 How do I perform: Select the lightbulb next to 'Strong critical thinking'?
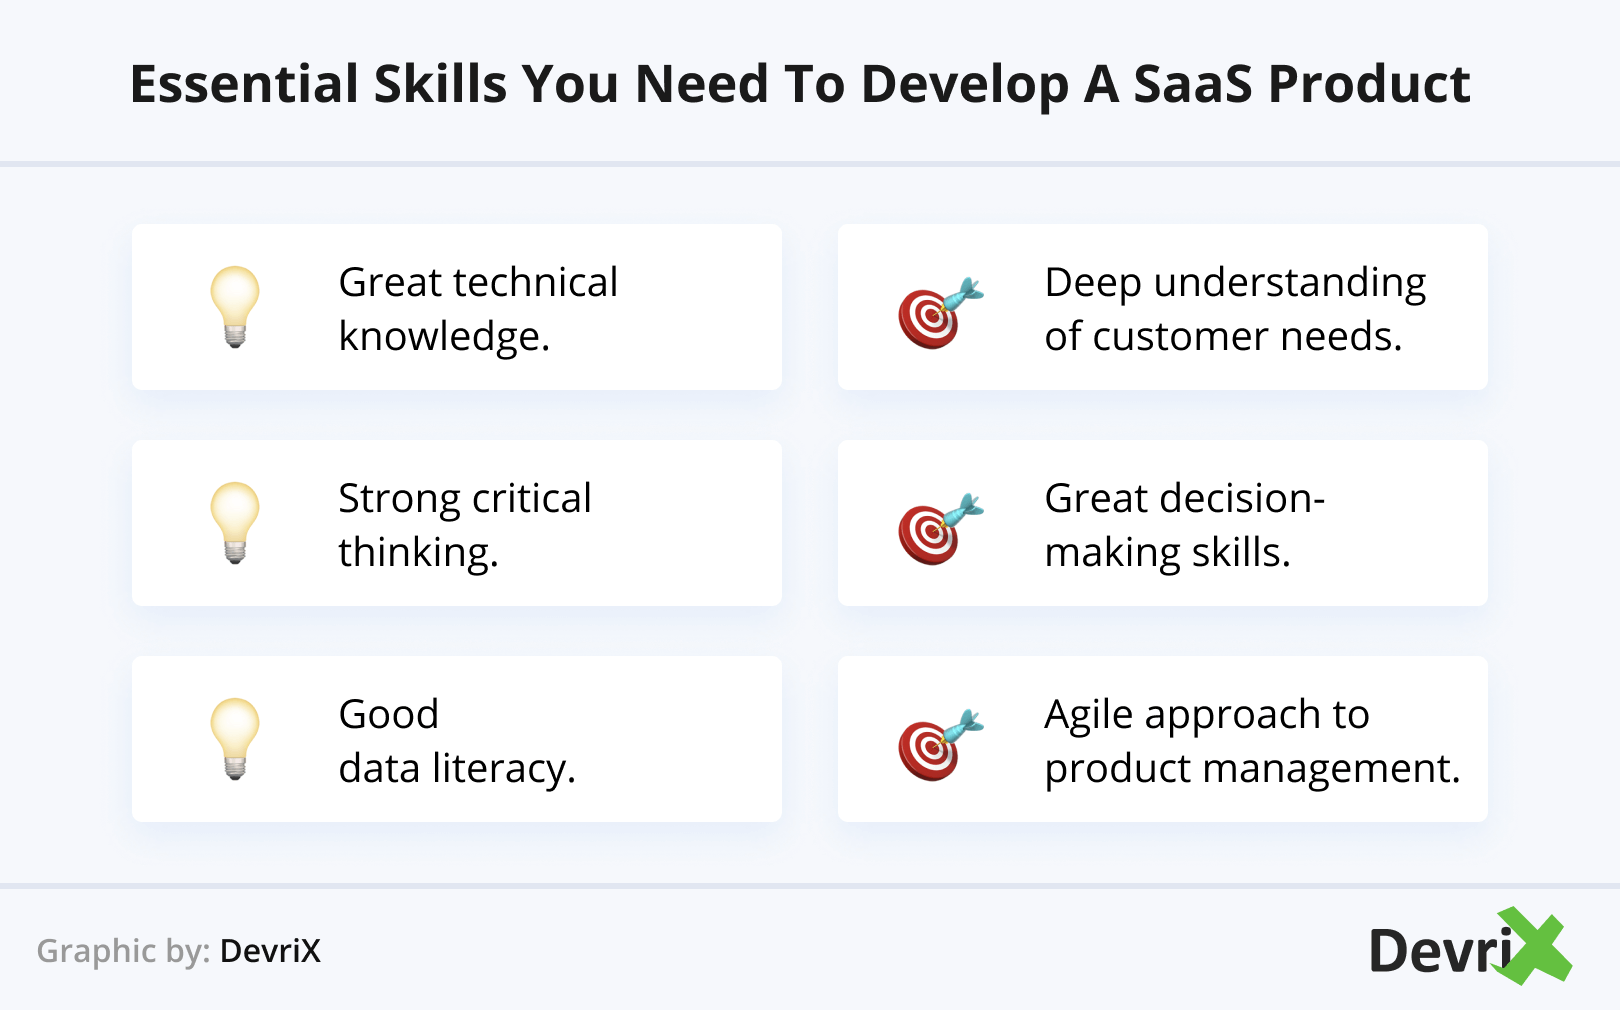coord(235,522)
